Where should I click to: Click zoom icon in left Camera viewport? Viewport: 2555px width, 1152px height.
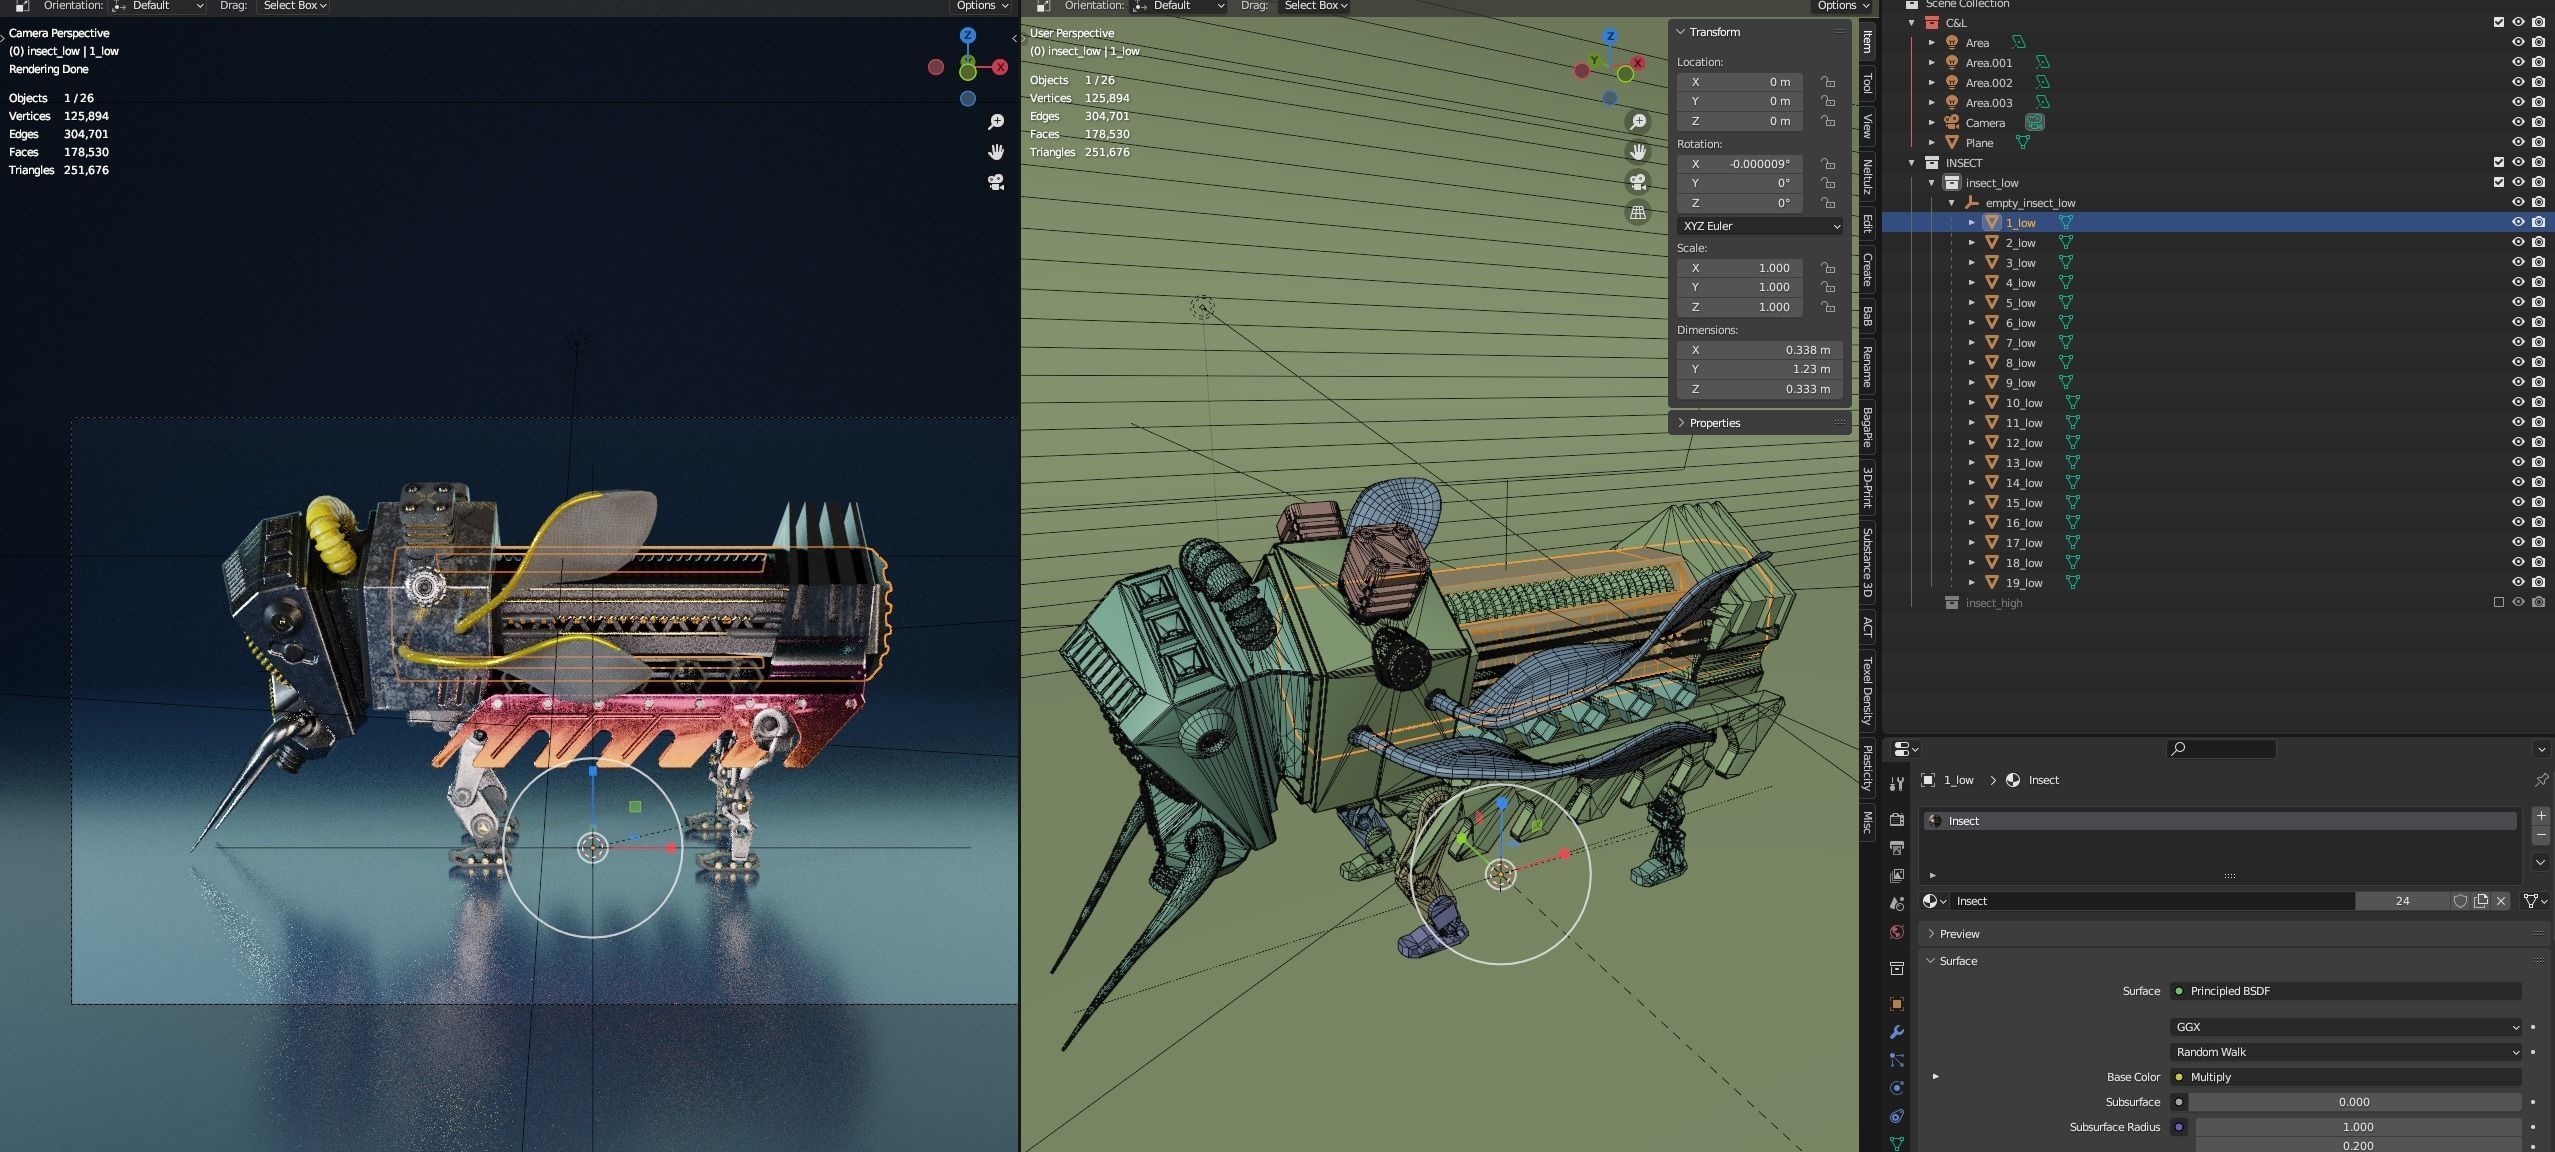(996, 122)
